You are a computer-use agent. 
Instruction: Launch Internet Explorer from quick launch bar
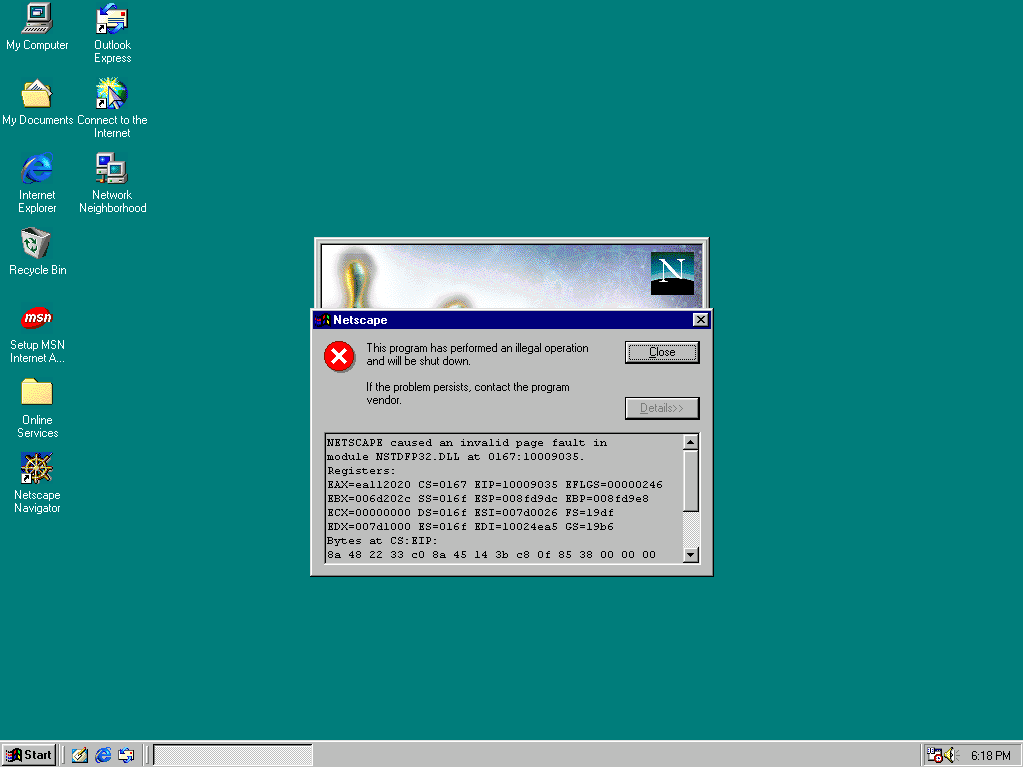pyautogui.click(x=103, y=755)
